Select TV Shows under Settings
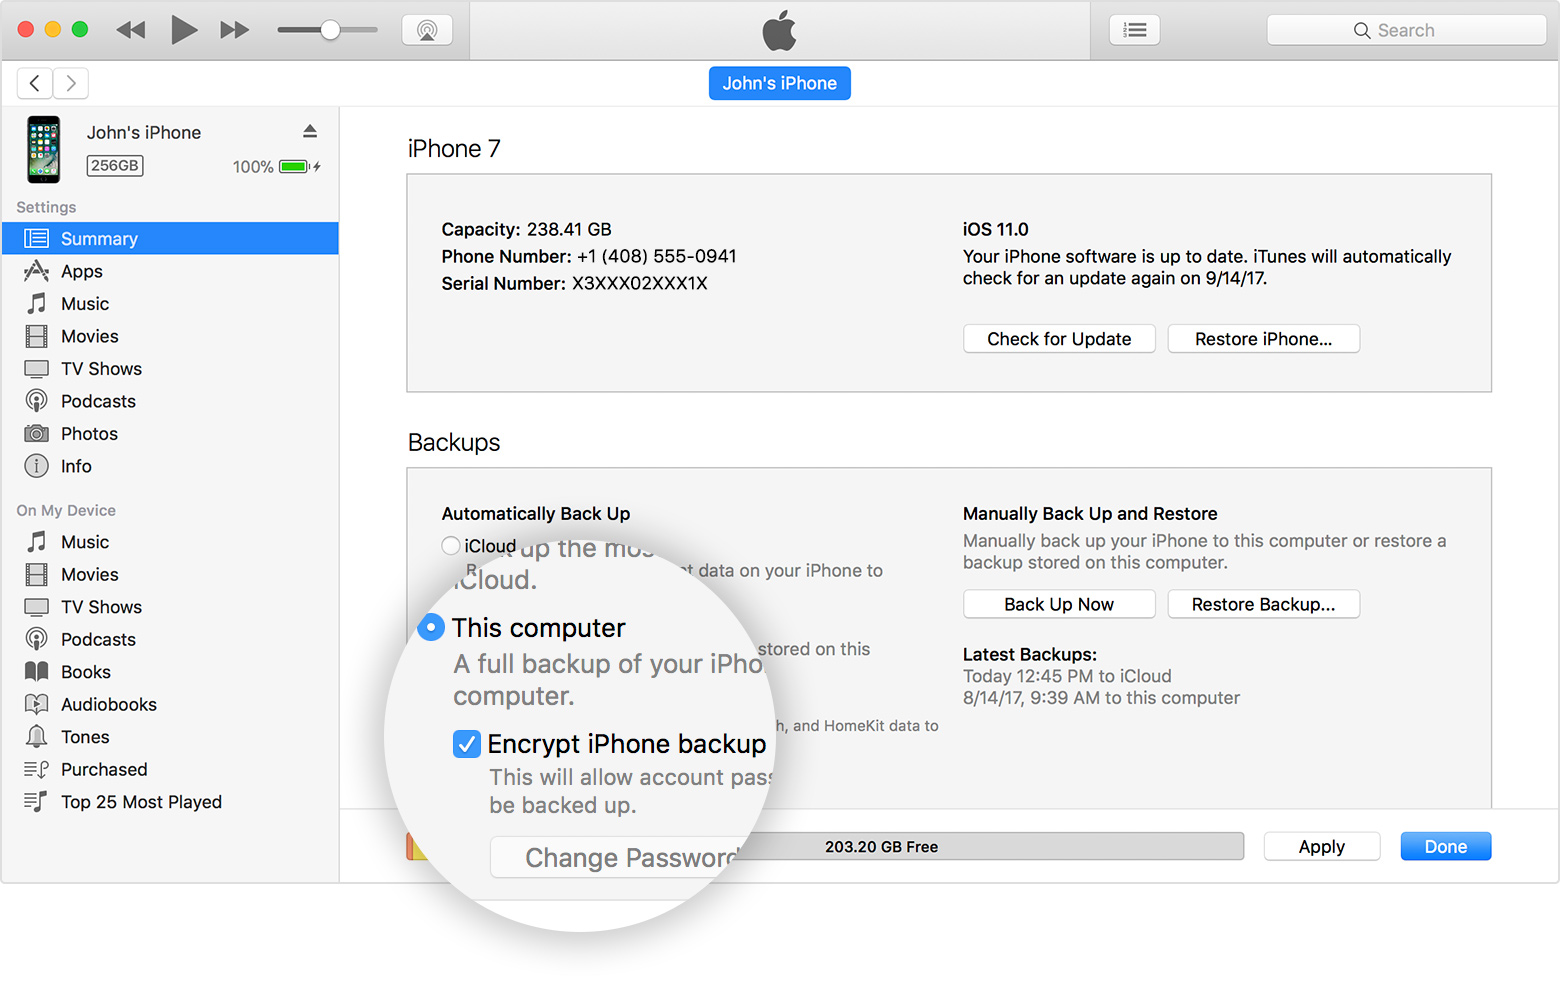1560x1000 pixels. 170,368
